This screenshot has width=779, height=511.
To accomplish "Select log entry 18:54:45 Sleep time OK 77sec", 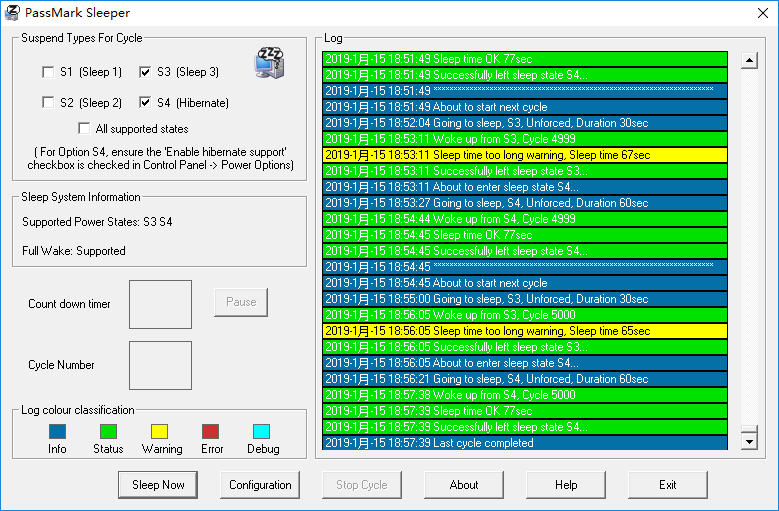I will click(525, 235).
